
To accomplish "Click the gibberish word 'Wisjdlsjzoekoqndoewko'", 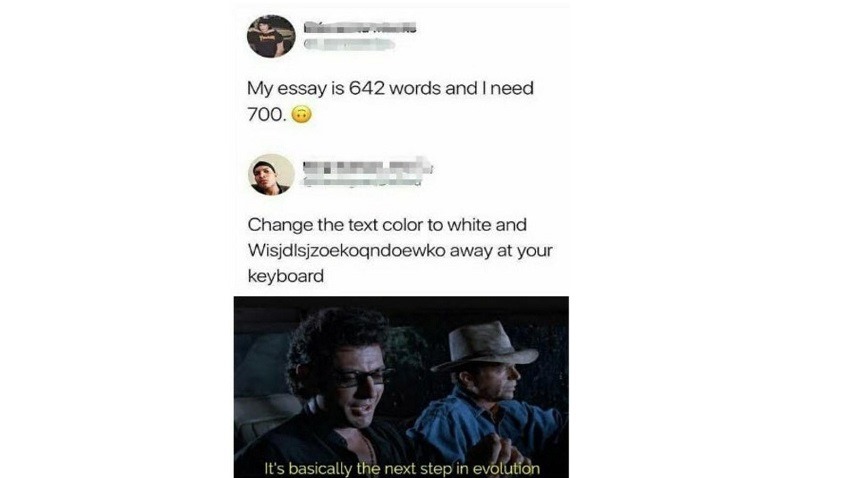I will (x=346, y=251).
